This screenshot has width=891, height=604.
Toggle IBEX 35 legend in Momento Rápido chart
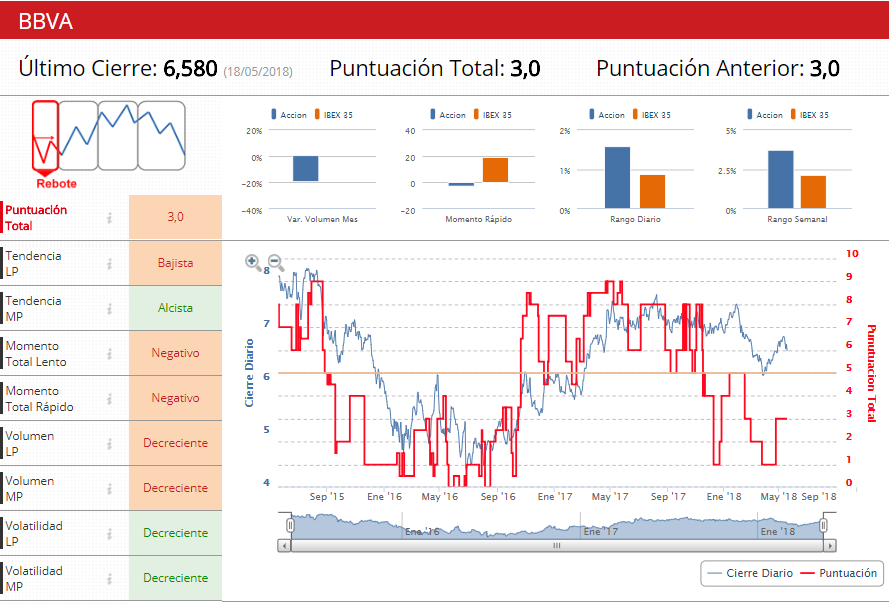493,115
